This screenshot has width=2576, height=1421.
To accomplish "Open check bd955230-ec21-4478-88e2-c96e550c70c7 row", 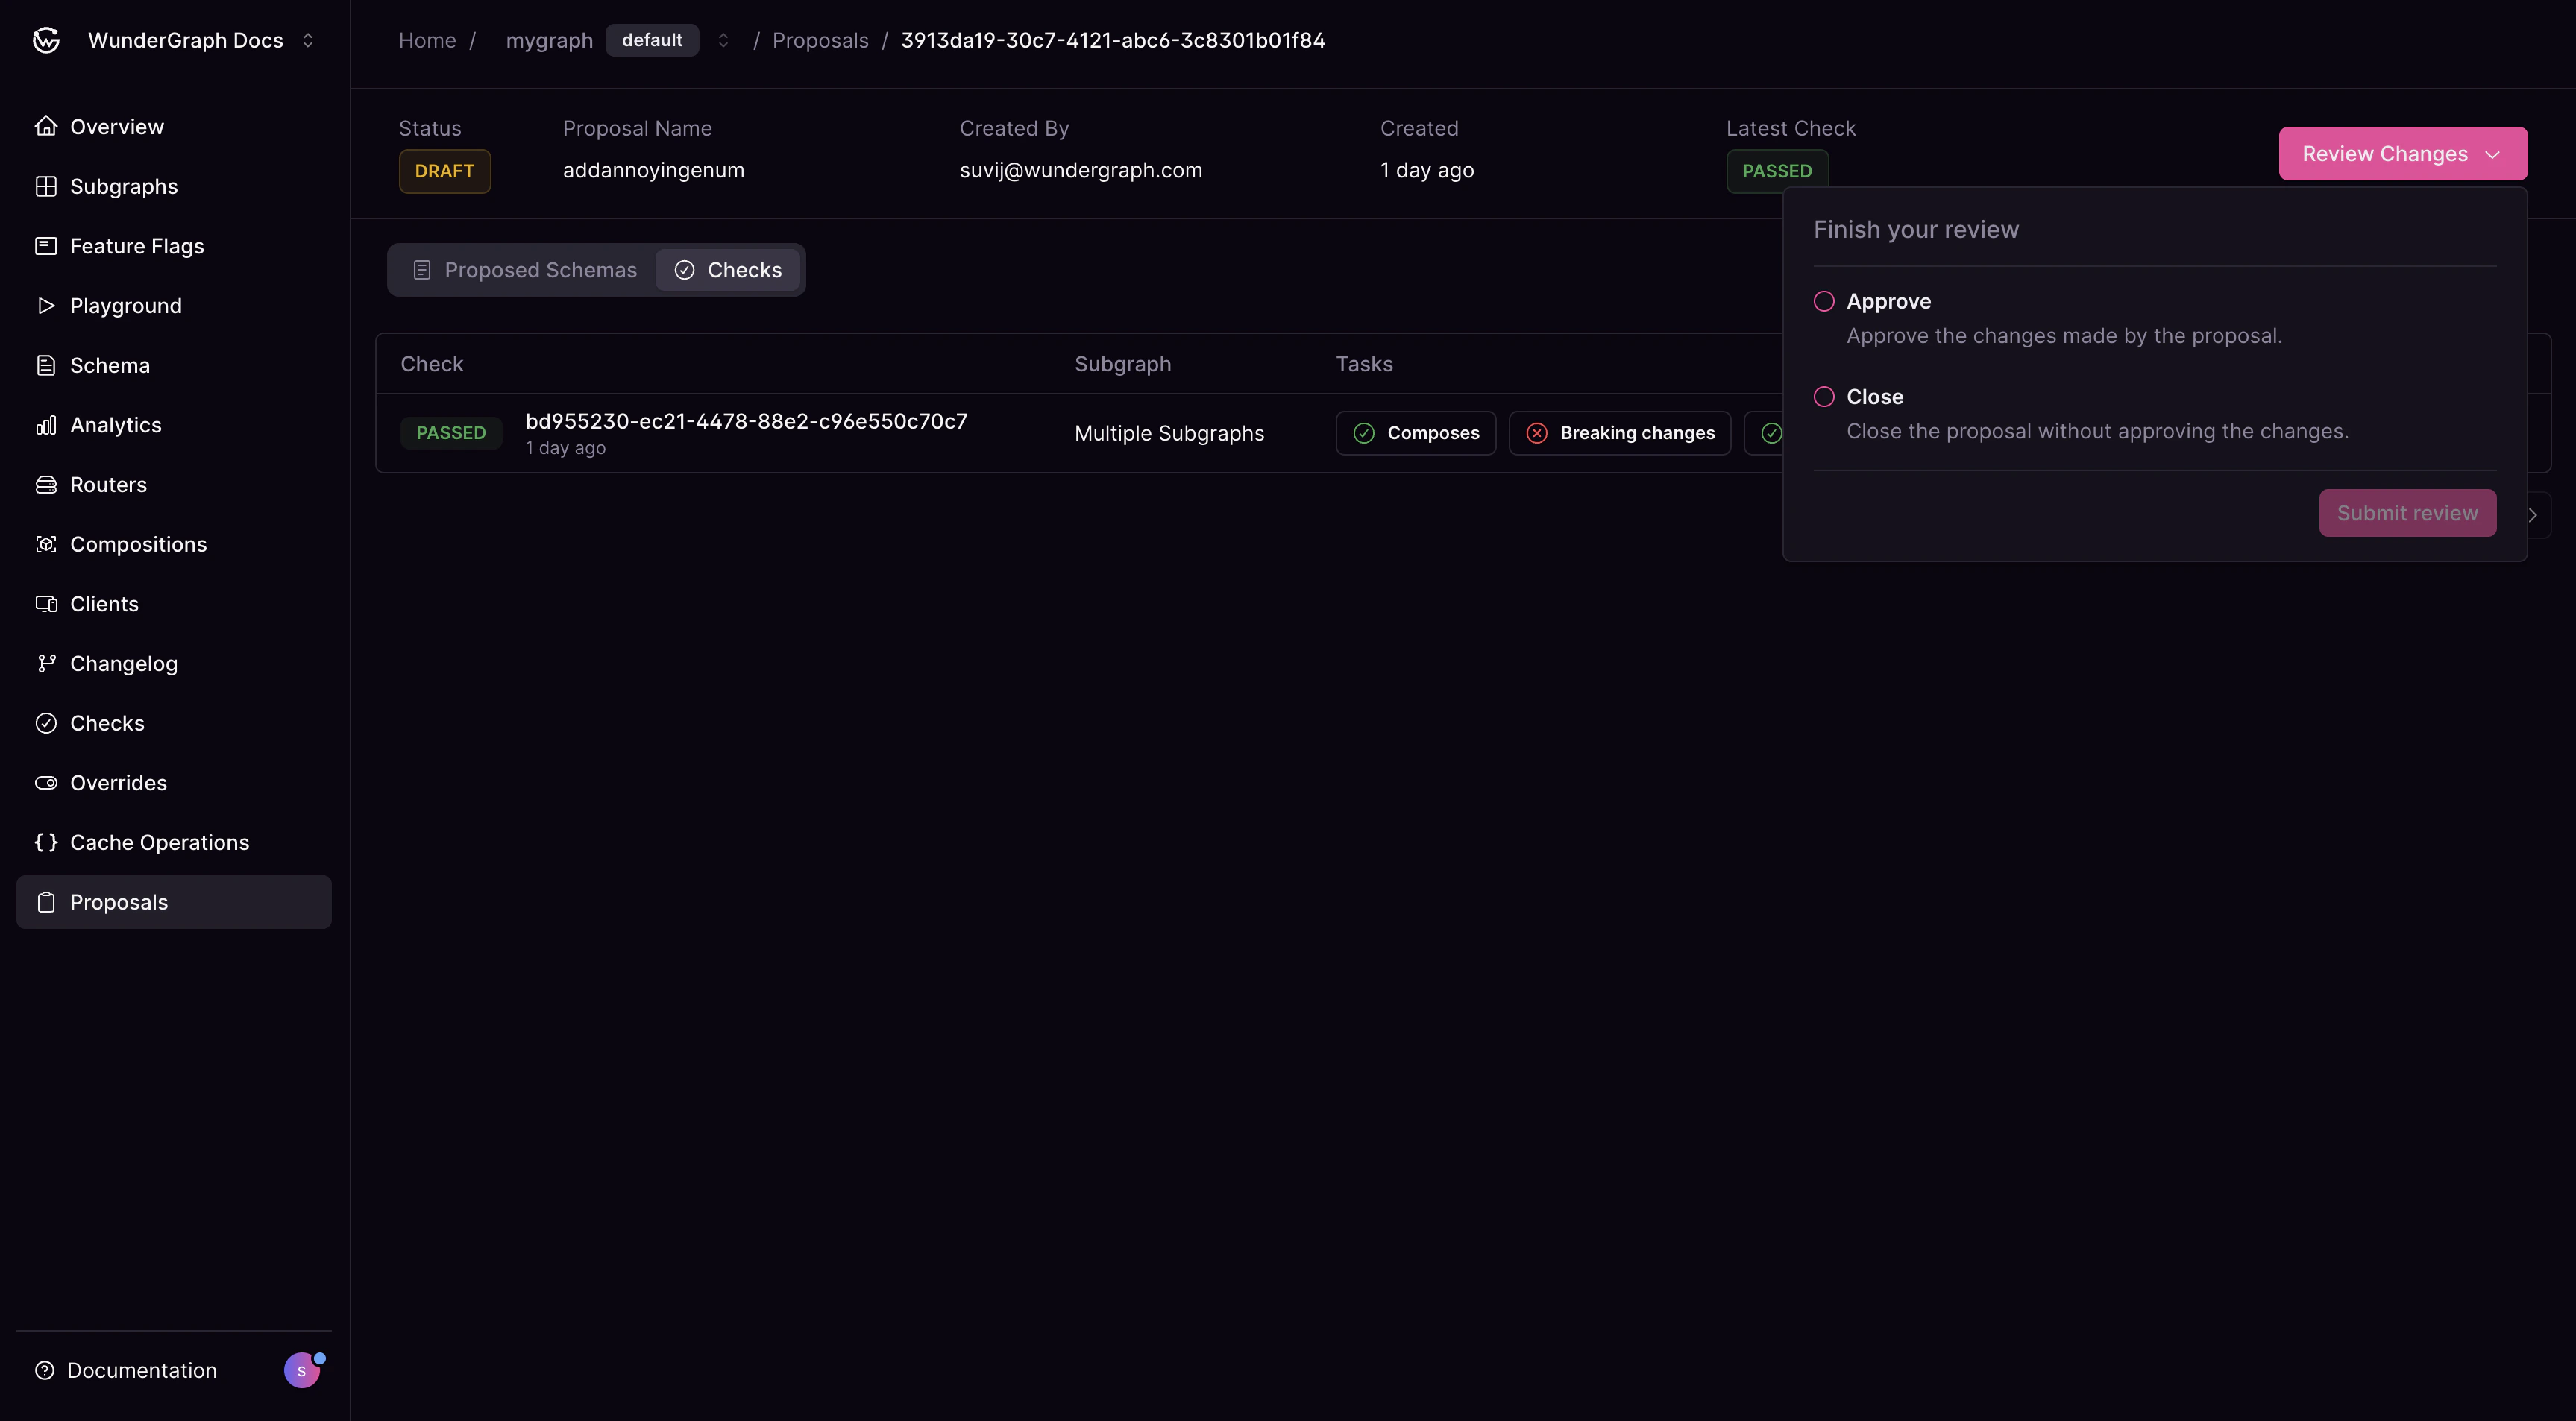I will 746,421.
